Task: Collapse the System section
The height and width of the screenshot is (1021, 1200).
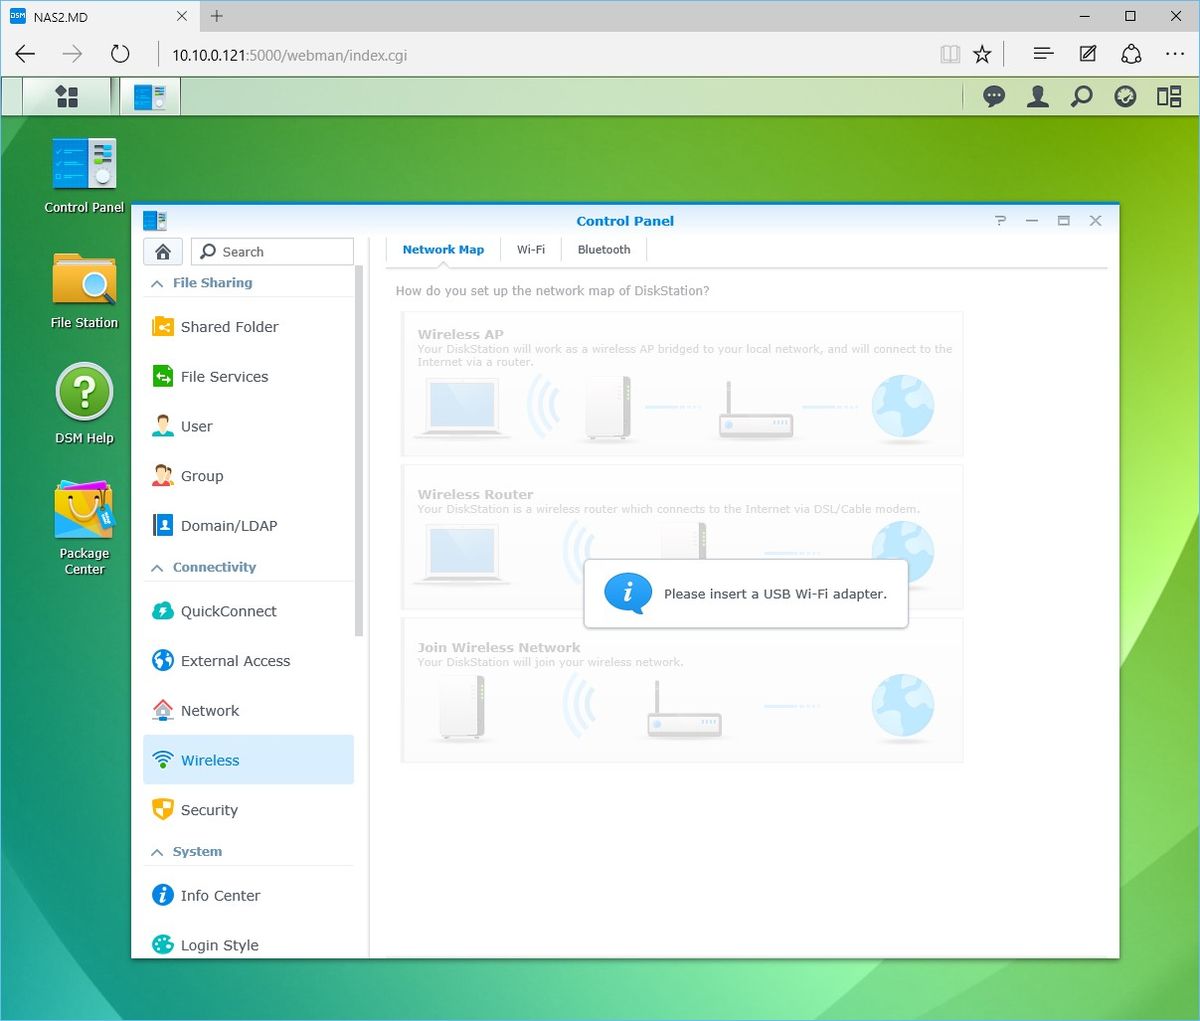Action: click(157, 853)
